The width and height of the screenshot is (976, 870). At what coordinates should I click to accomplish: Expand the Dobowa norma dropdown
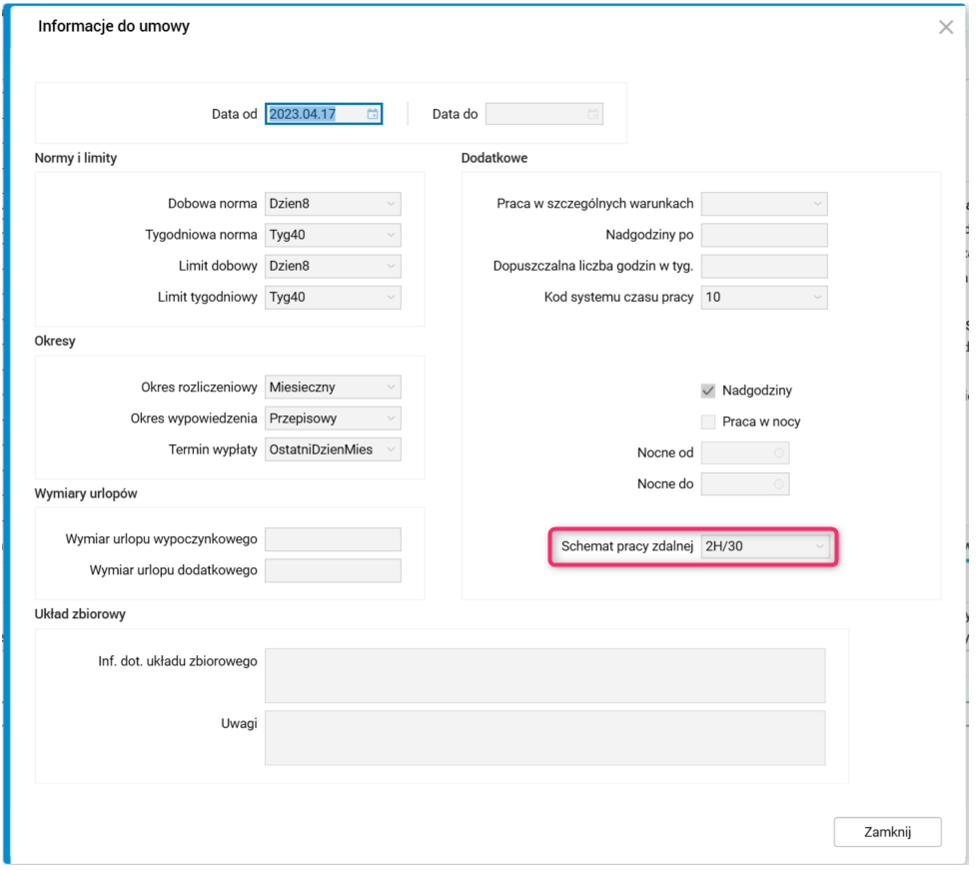(390, 204)
